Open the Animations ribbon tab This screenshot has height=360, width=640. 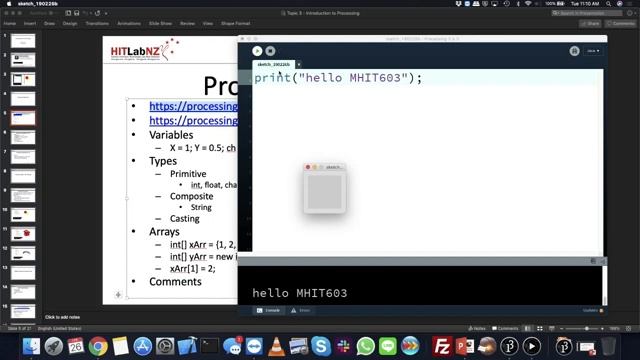point(129,24)
